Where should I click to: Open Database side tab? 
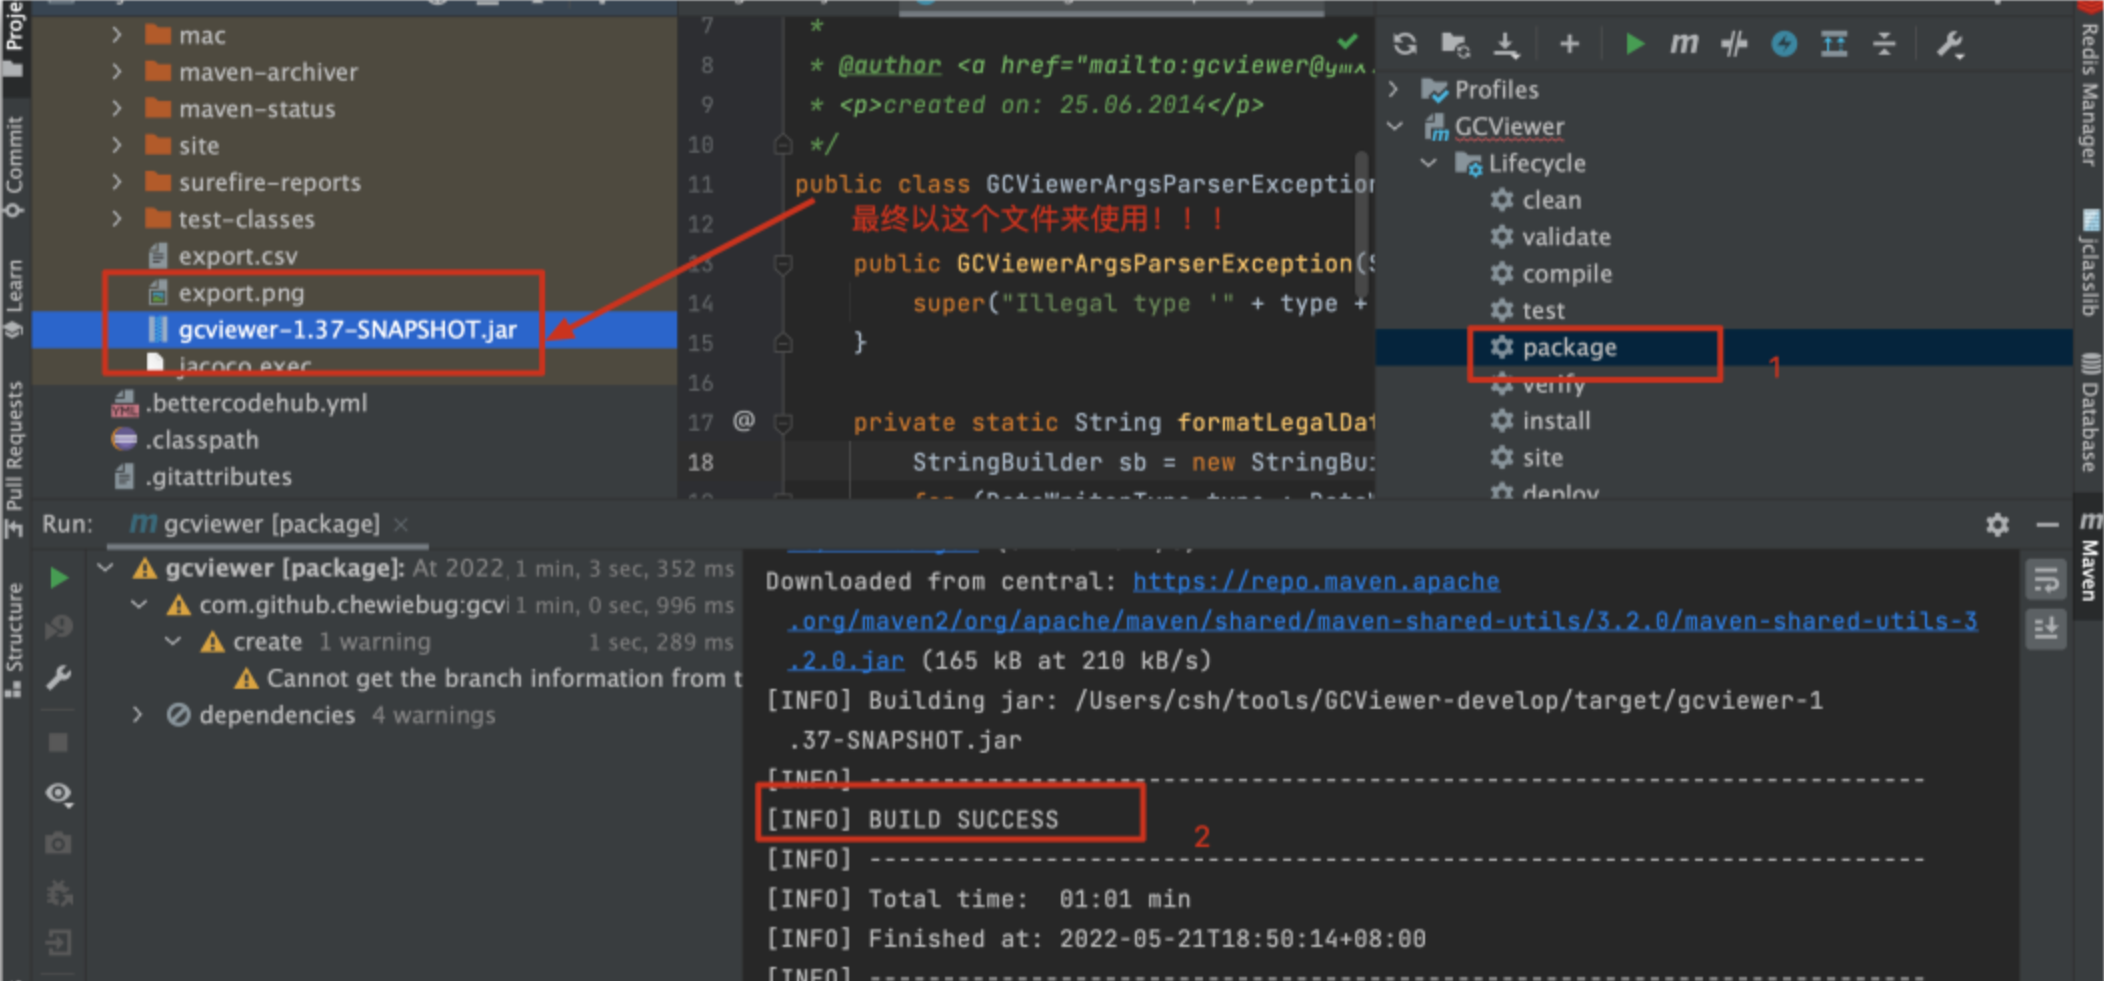[2090, 412]
